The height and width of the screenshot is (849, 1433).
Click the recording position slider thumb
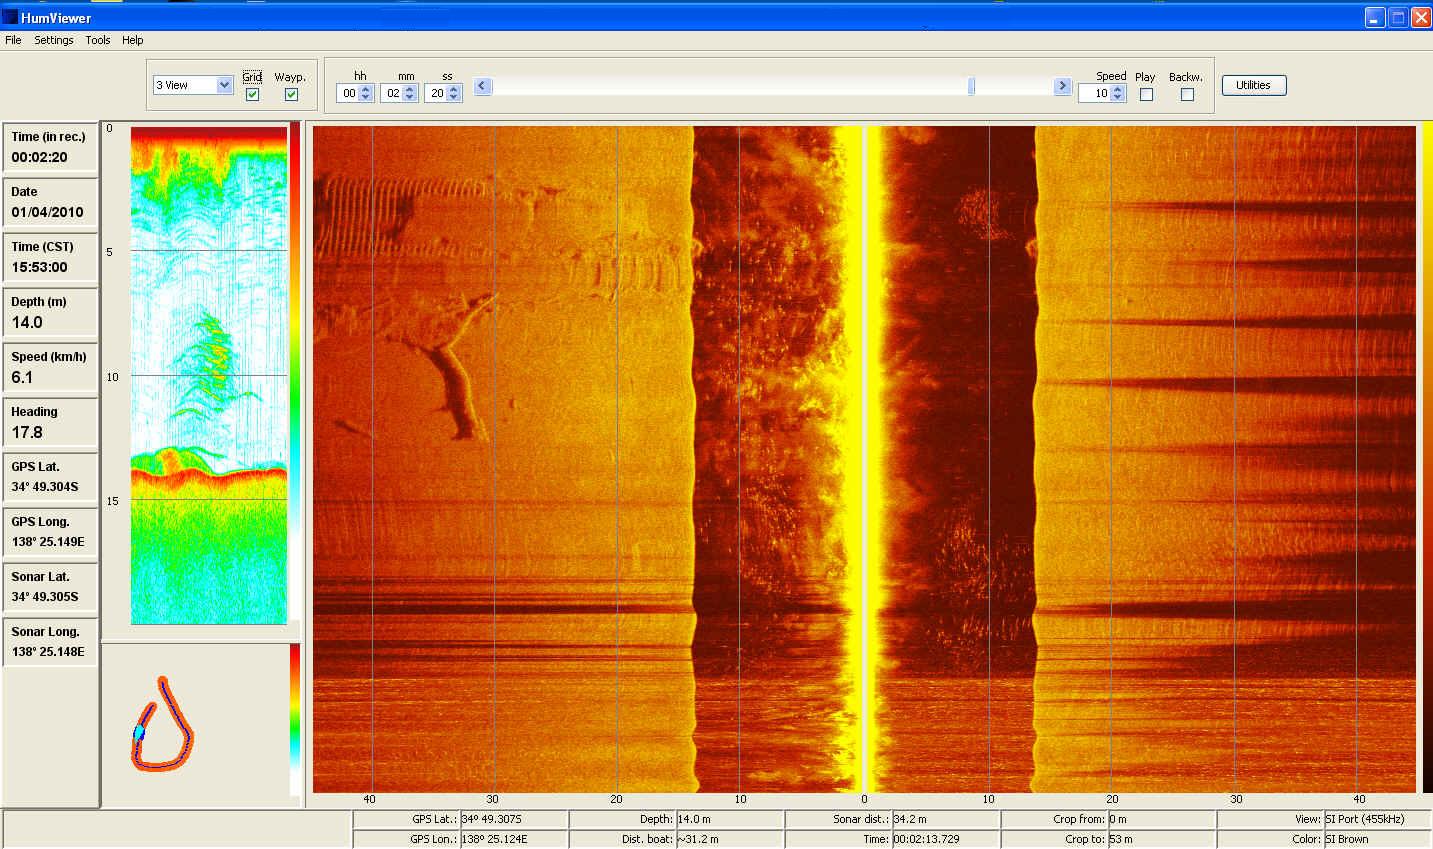(x=971, y=87)
